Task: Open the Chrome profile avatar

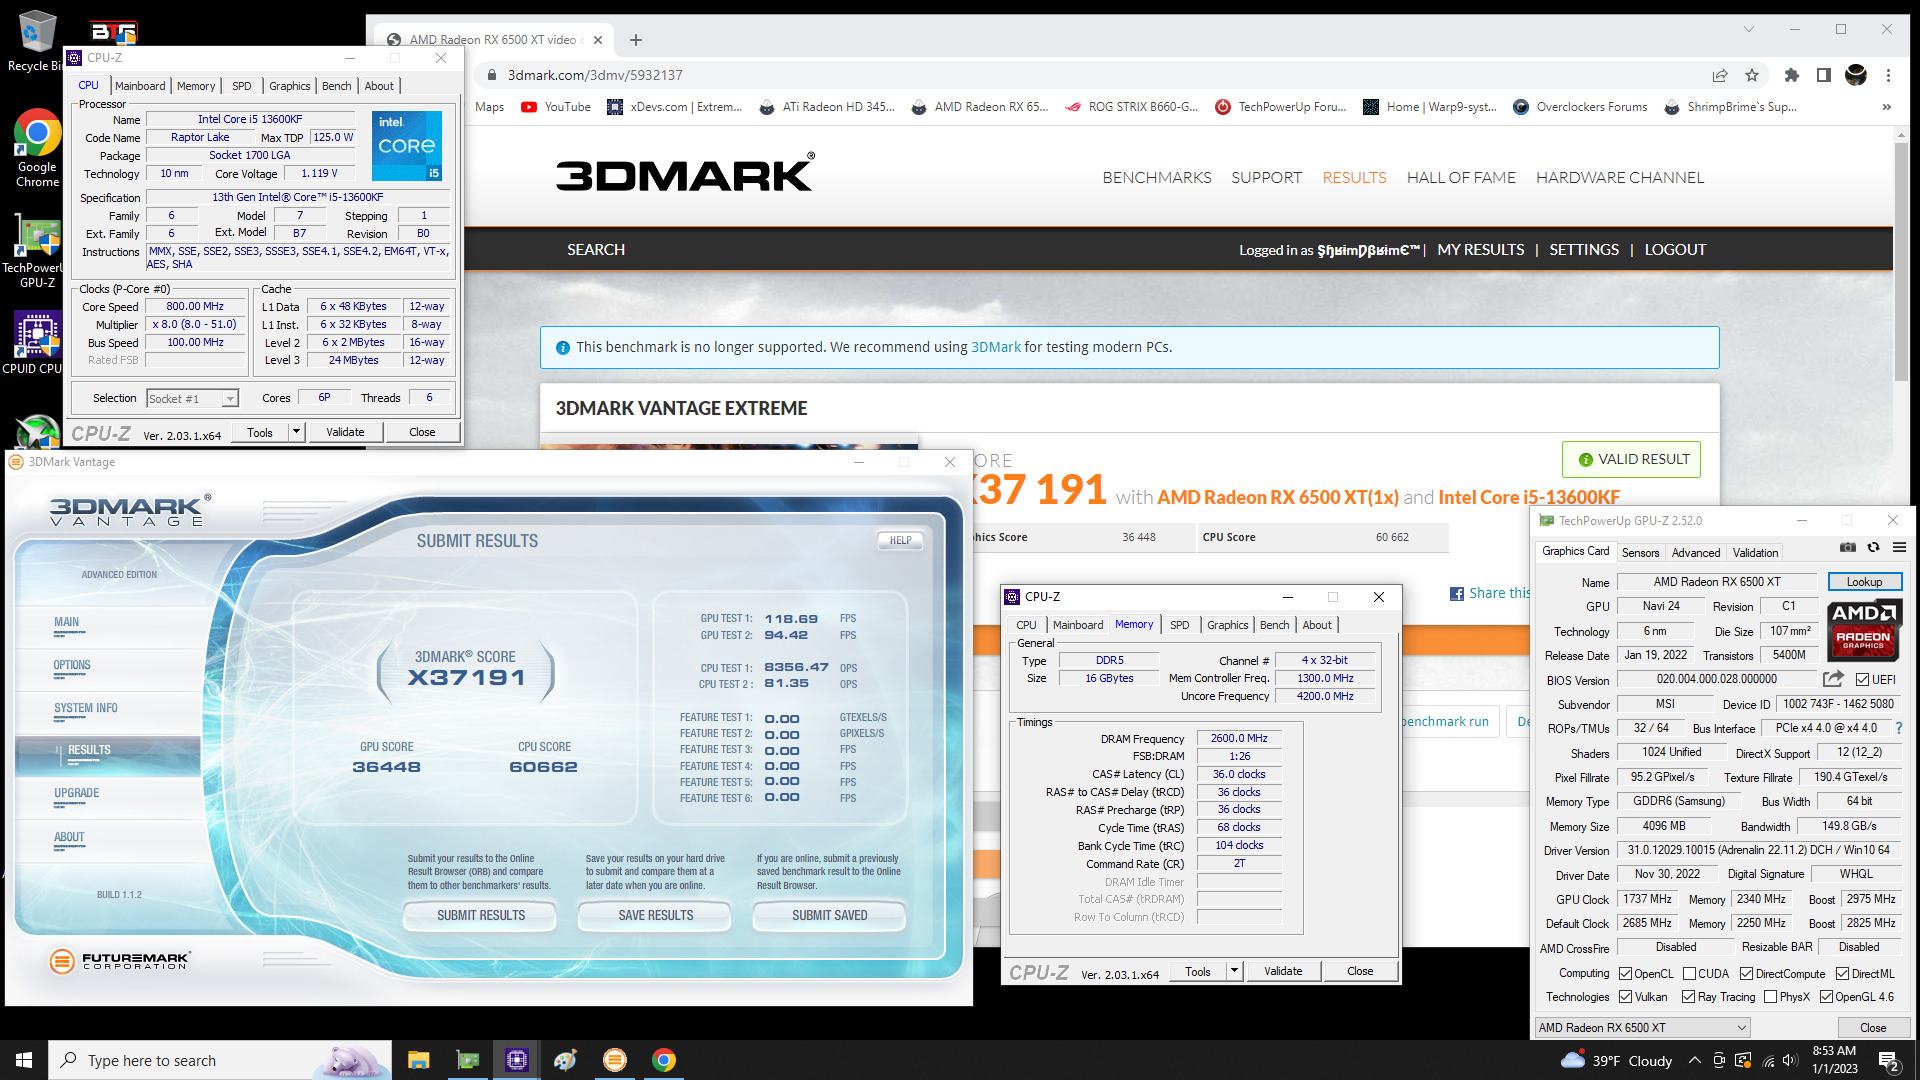Action: point(1856,75)
